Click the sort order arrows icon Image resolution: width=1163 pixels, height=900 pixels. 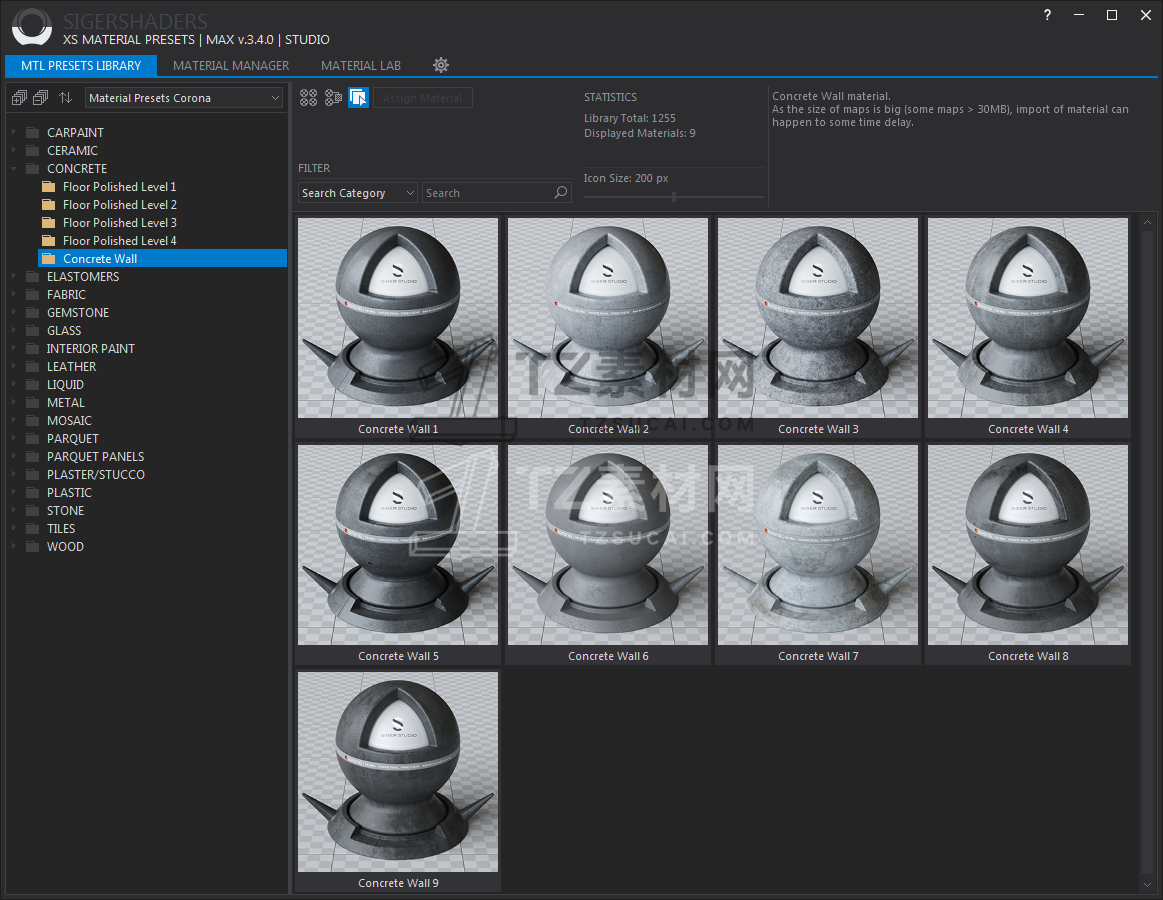tap(65, 97)
